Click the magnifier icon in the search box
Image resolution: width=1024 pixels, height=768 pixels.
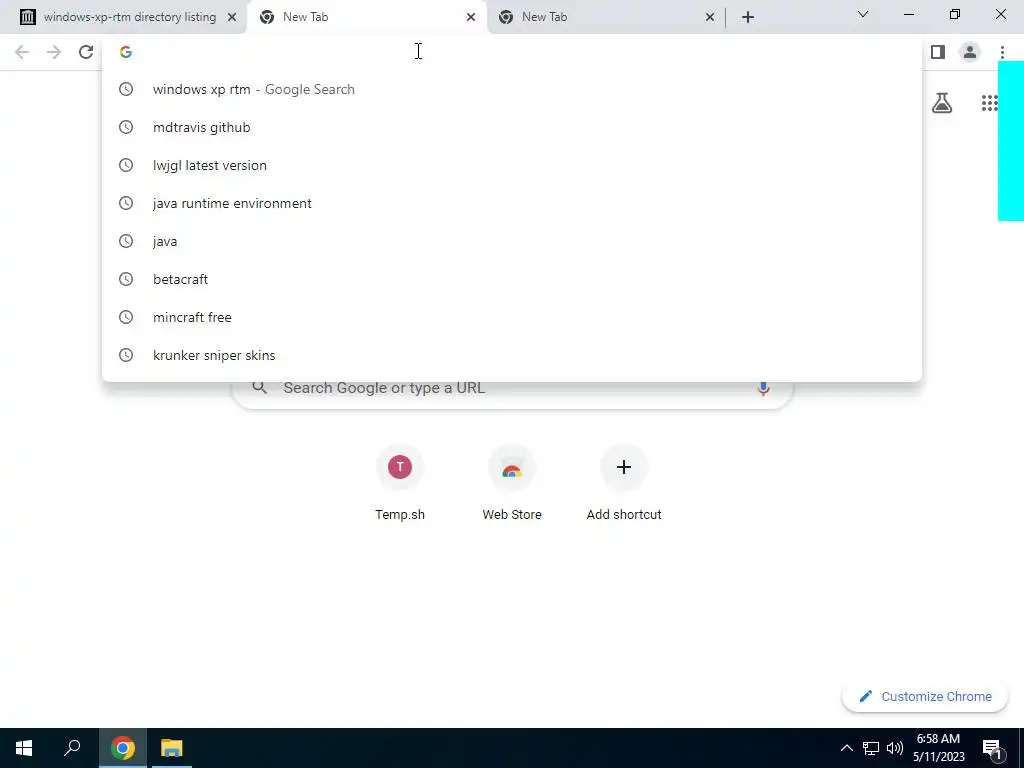coord(259,388)
